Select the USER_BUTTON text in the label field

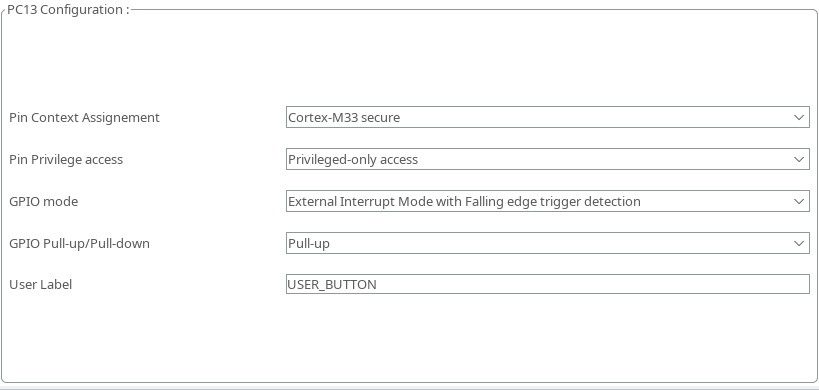332,285
